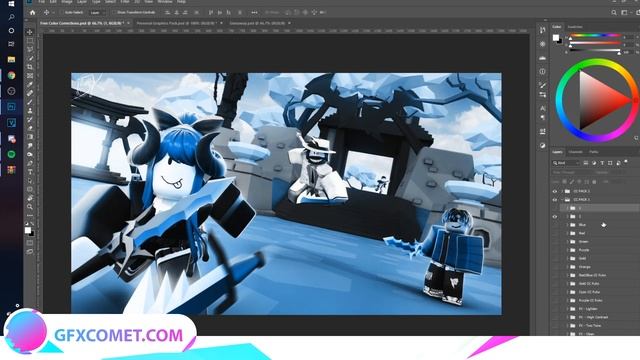Screen dimensions: 640x360
Task: Close the Free Color Corrections.psd tab
Action: point(128,23)
